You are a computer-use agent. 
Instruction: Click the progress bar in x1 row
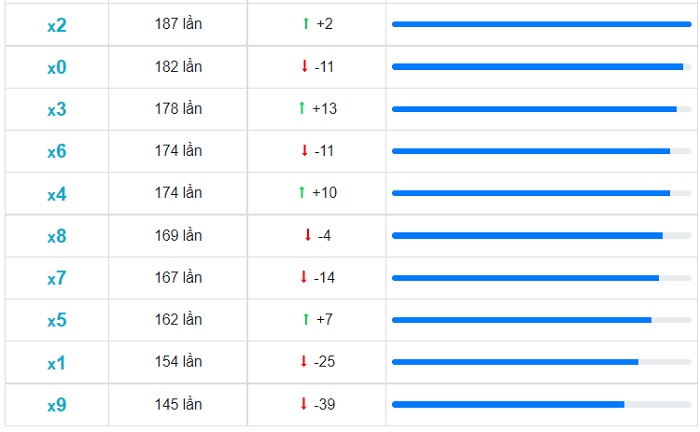tap(542, 362)
